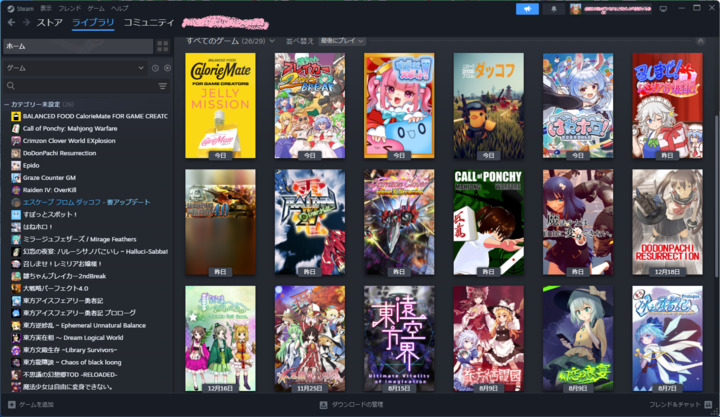Screen dimensions: 720x417
Task: Open advanced filter options icon
Action: (x=163, y=86)
